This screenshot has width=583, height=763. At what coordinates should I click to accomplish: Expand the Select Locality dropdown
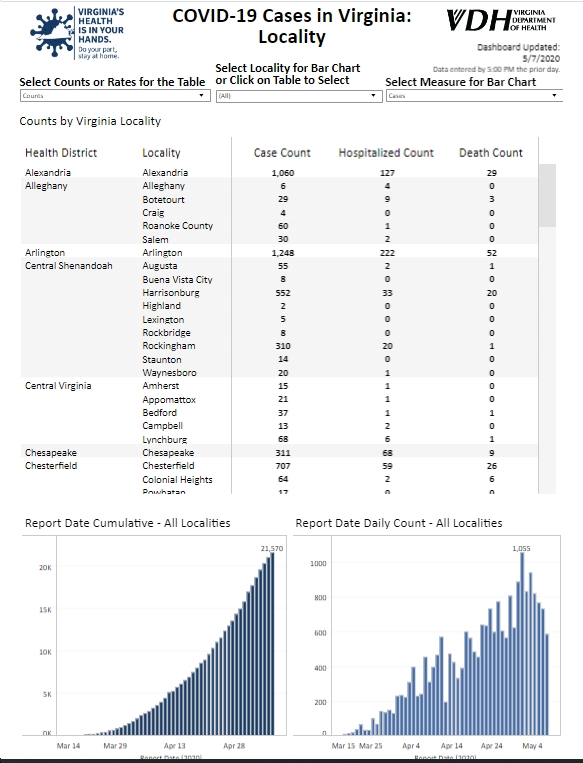pyautogui.click(x=299, y=96)
